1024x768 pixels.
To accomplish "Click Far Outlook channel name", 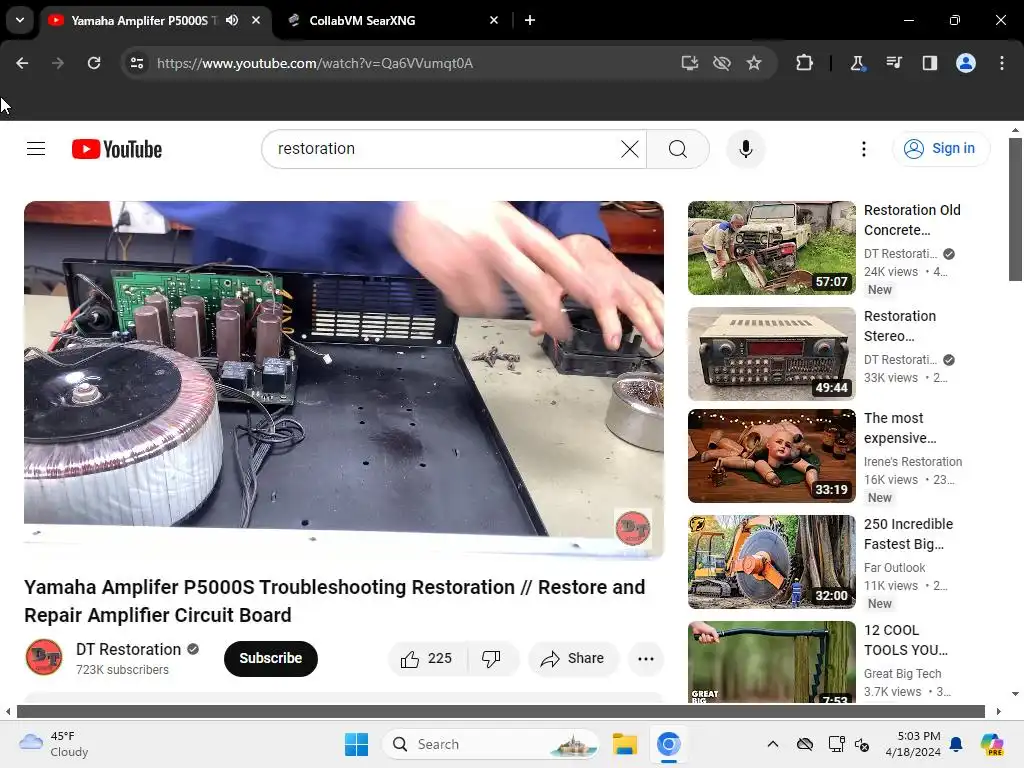I will click(x=895, y=568).
